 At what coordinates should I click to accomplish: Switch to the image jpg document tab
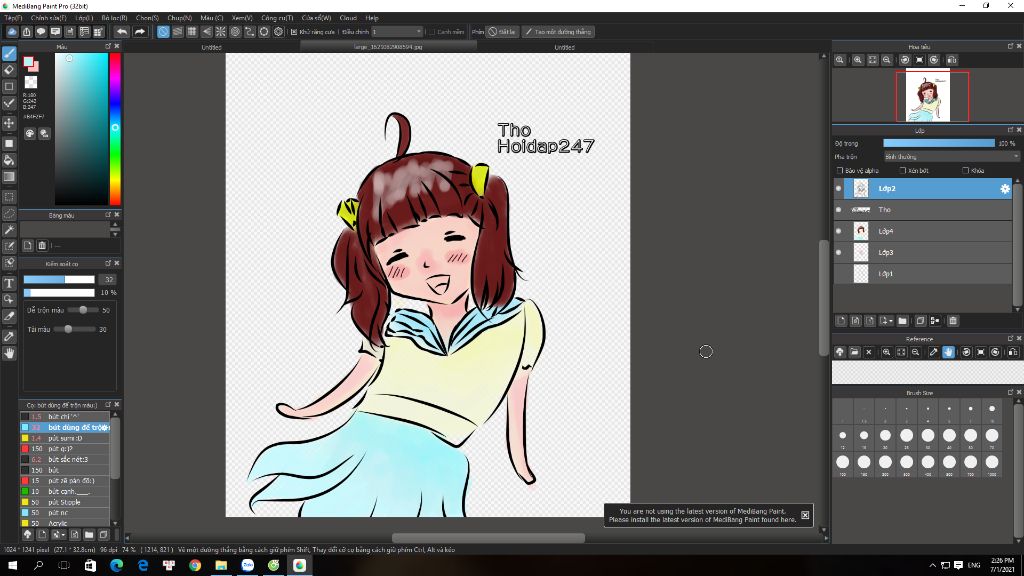click(388, 47)
